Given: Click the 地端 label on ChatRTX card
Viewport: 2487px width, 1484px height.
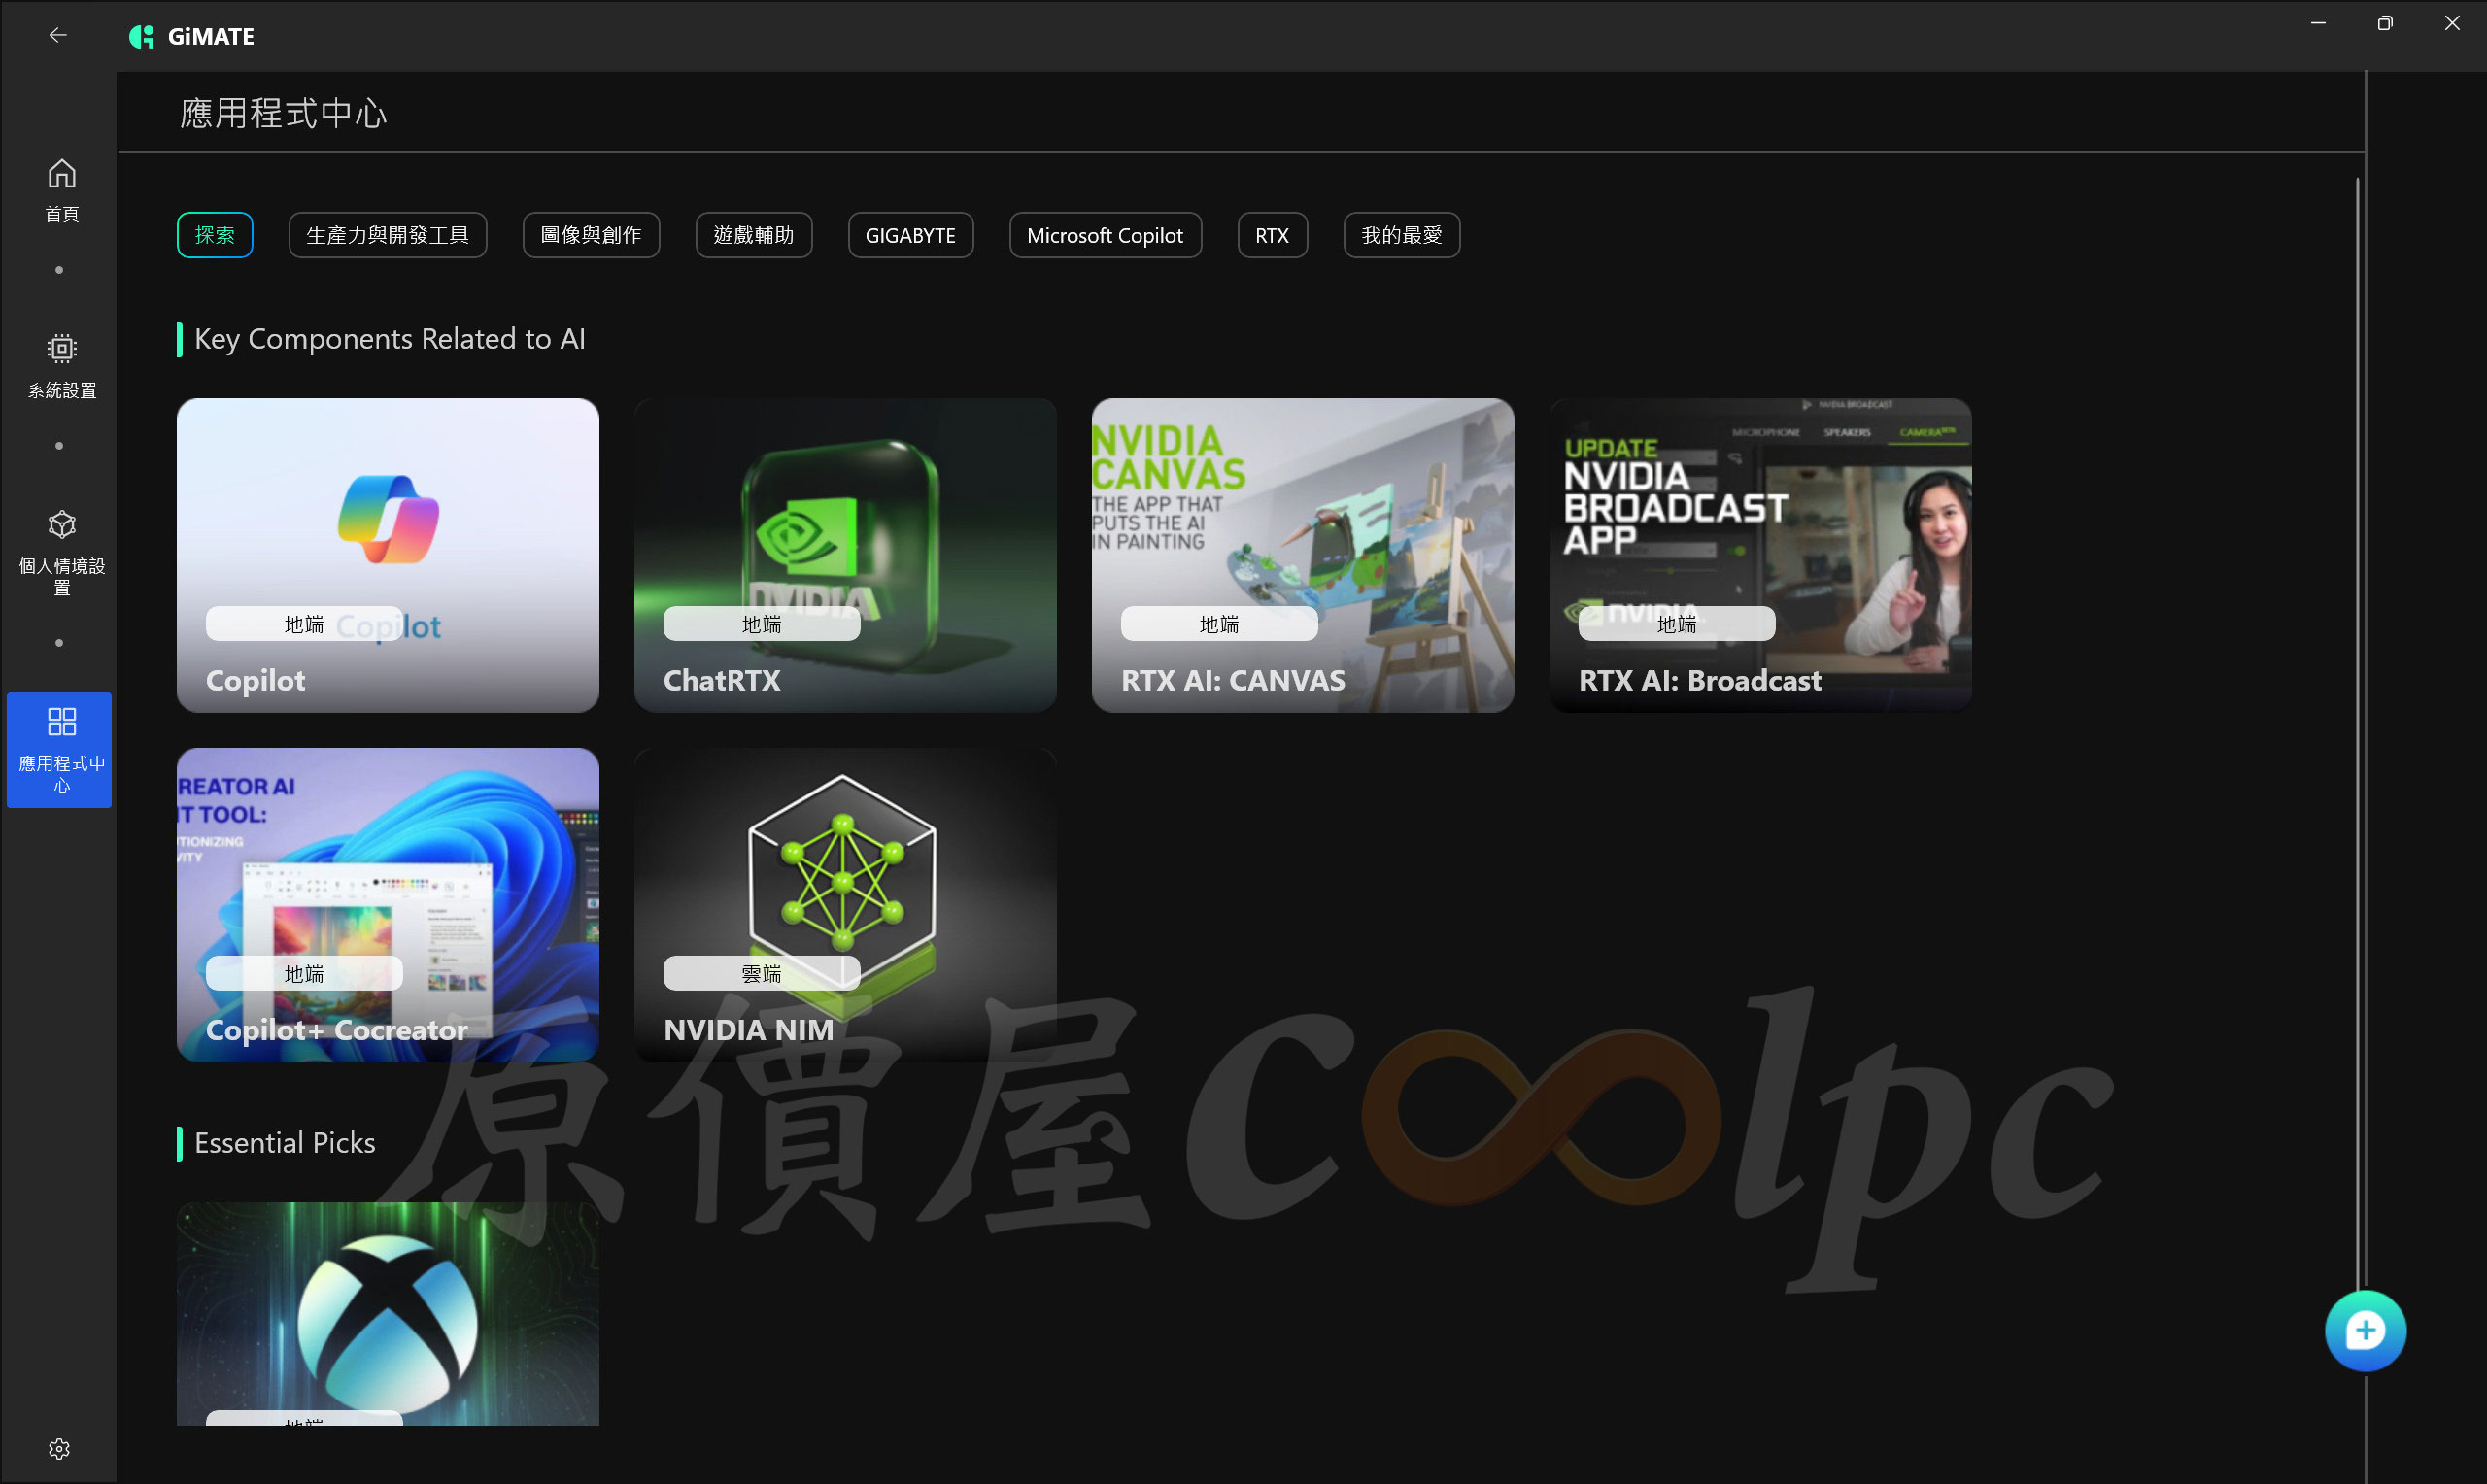Looking at the screenshot, I should pos(761,624).
